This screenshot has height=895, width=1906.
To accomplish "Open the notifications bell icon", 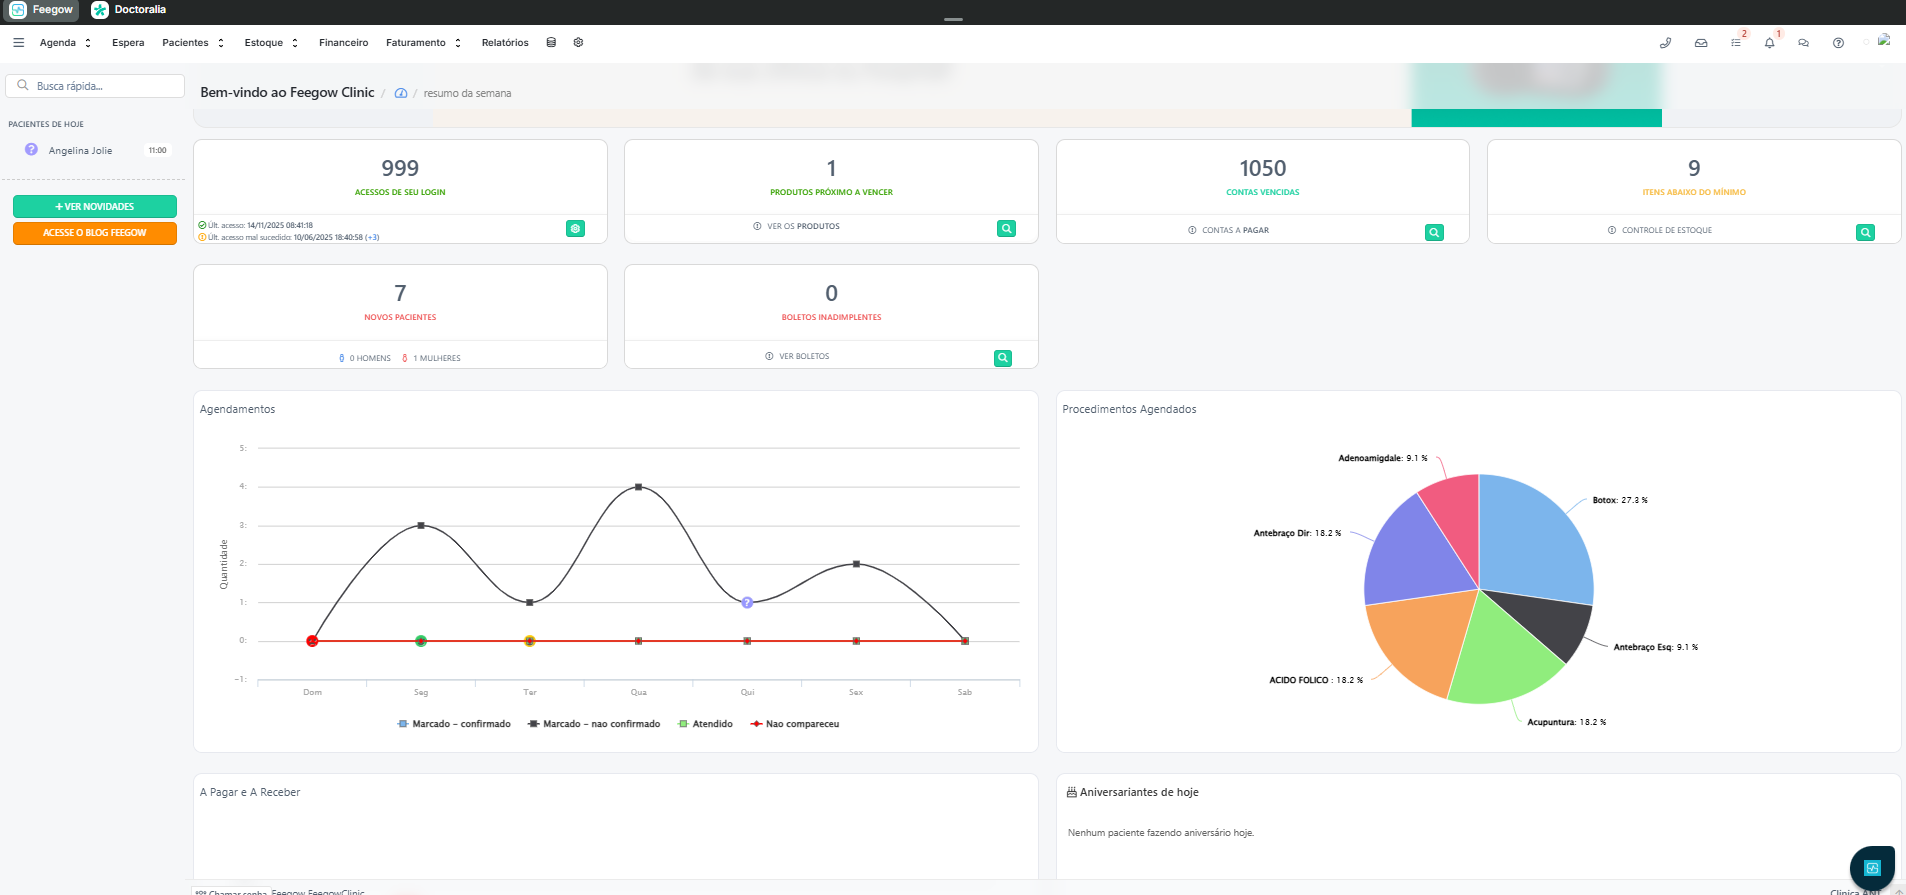I will pos(1769,43).
